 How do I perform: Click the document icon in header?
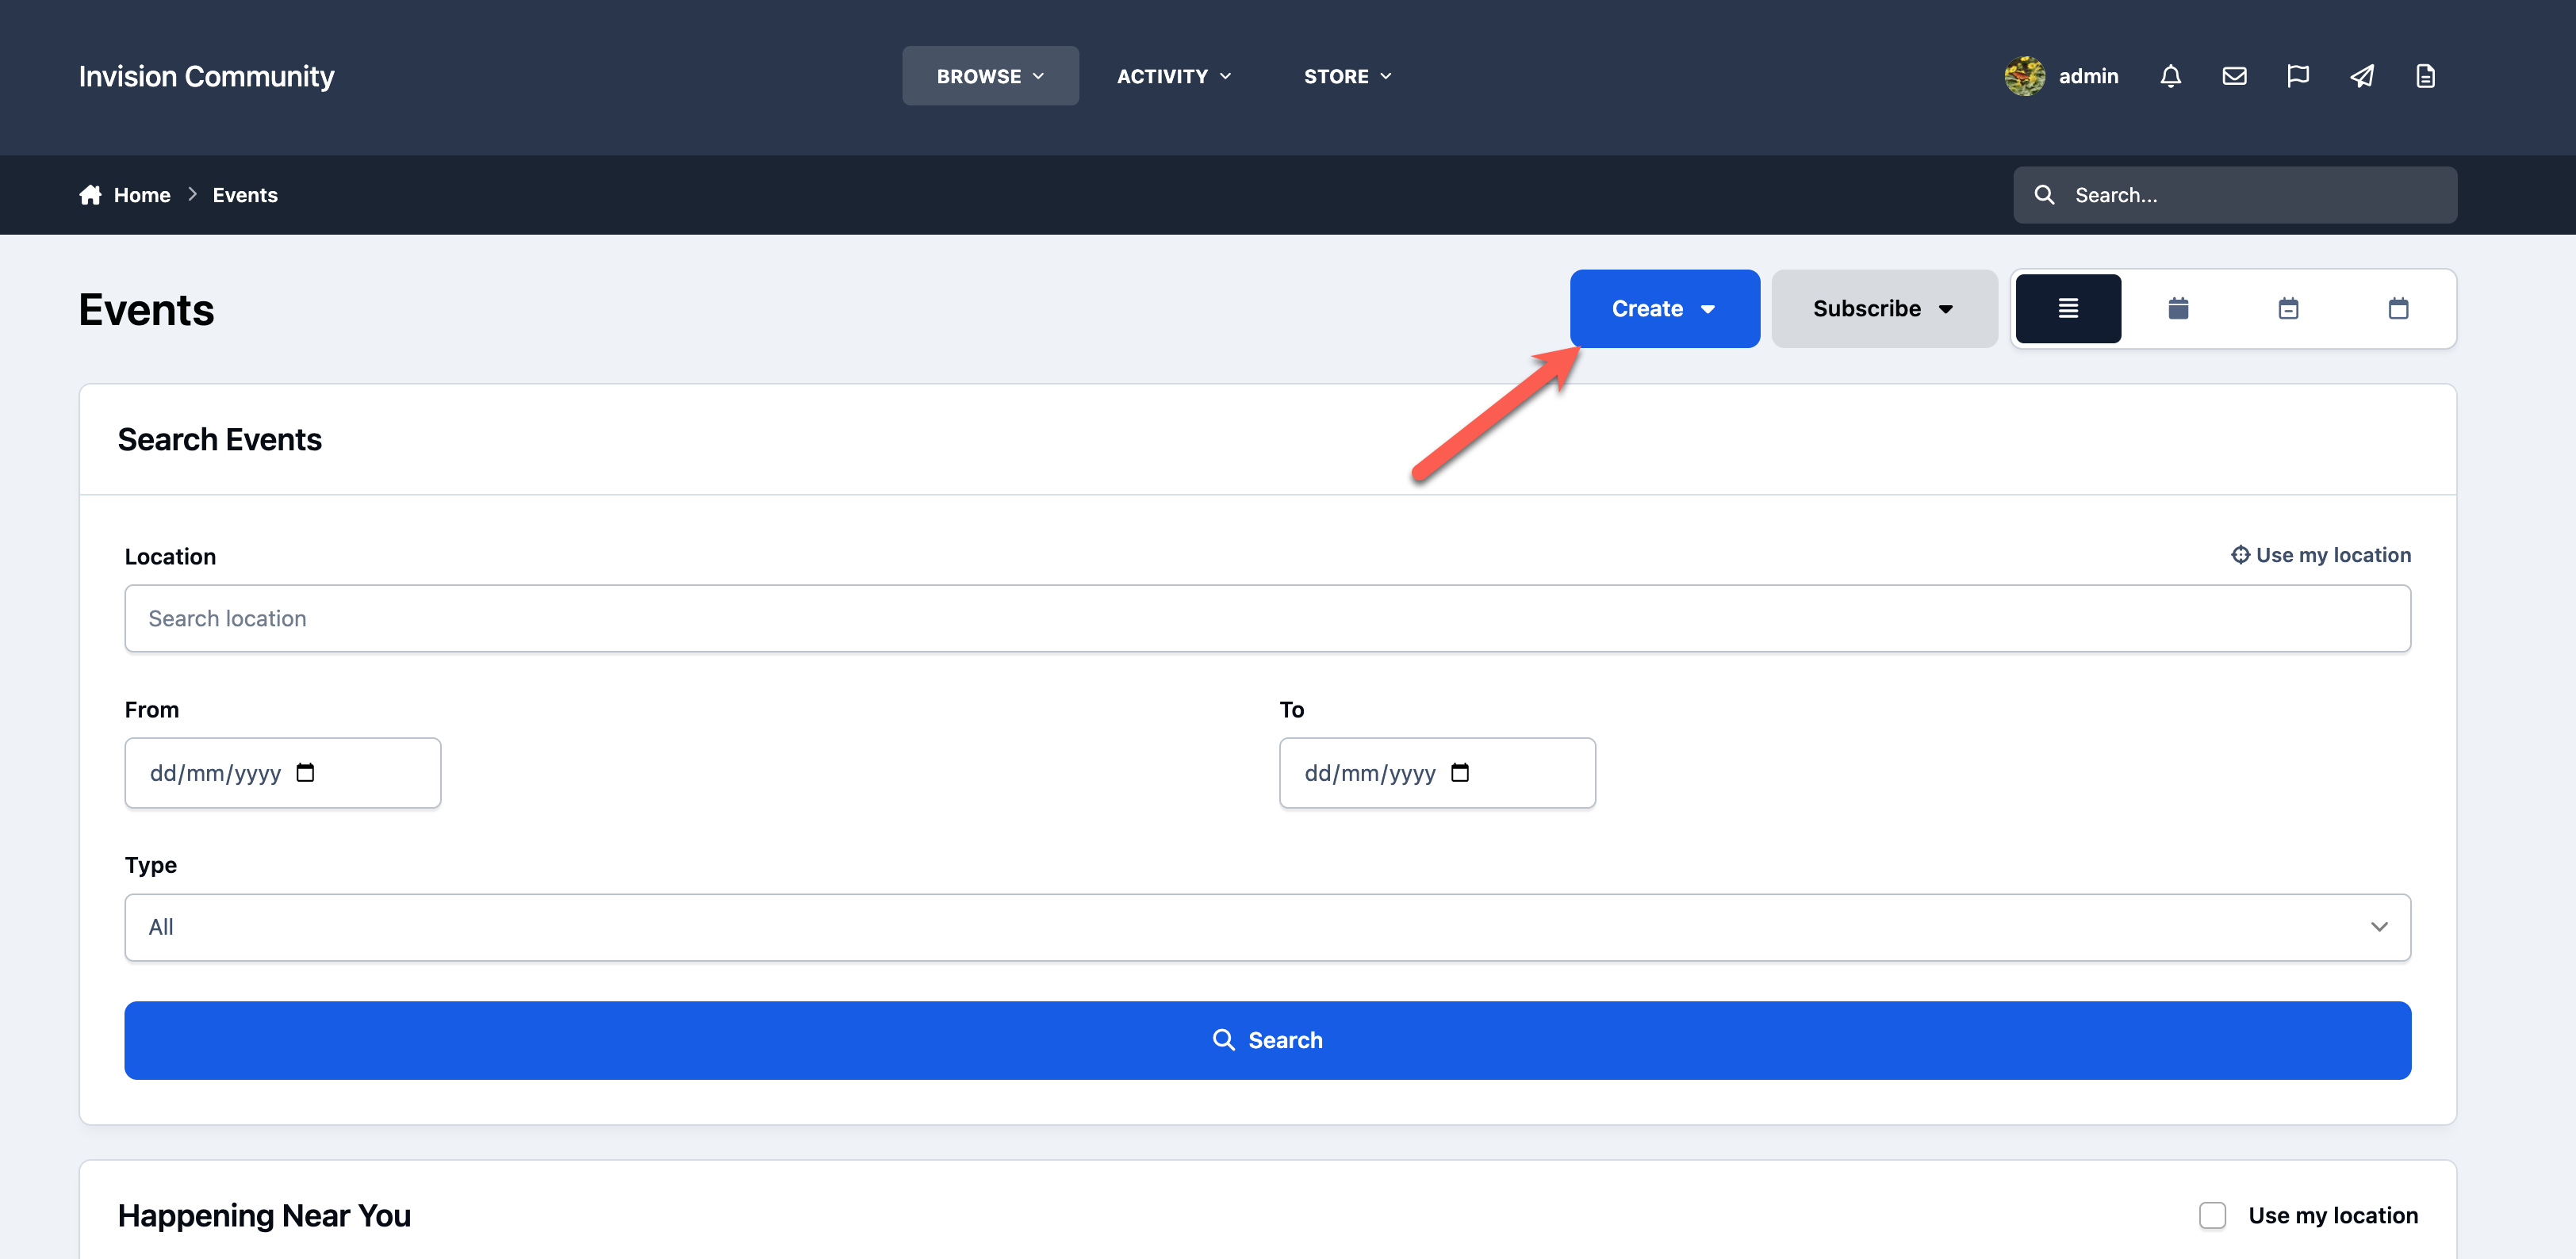tap(2425, 76)
